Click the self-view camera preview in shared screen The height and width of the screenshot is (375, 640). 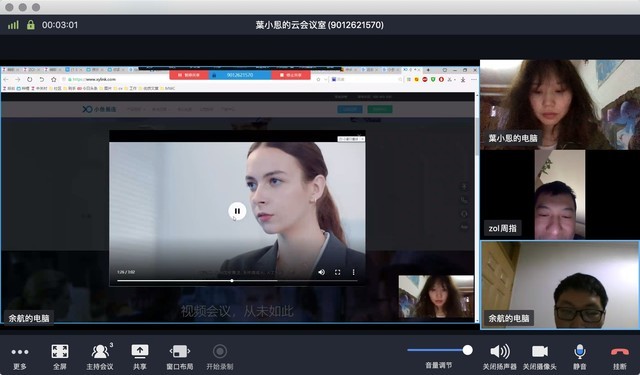(x=436, y=297)
